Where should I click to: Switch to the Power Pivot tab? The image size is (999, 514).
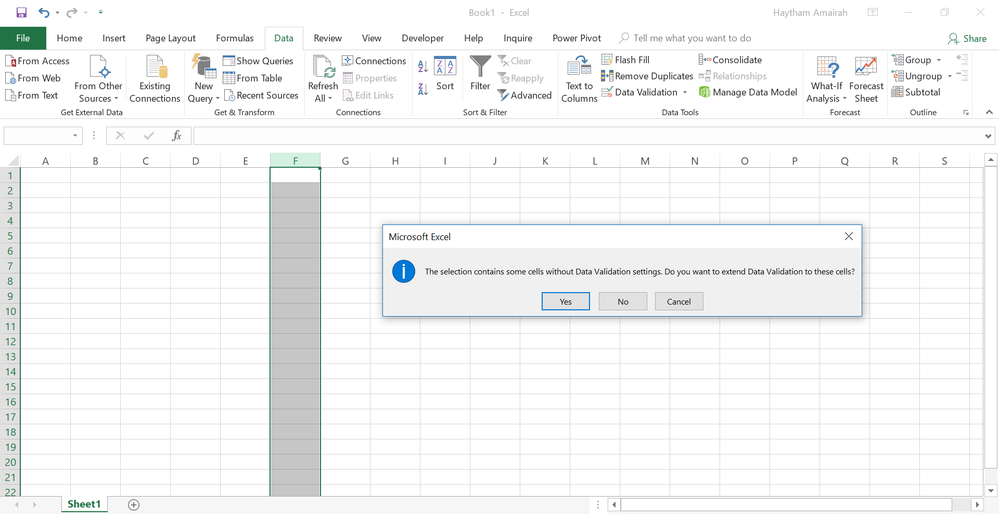tap(577, 38)
